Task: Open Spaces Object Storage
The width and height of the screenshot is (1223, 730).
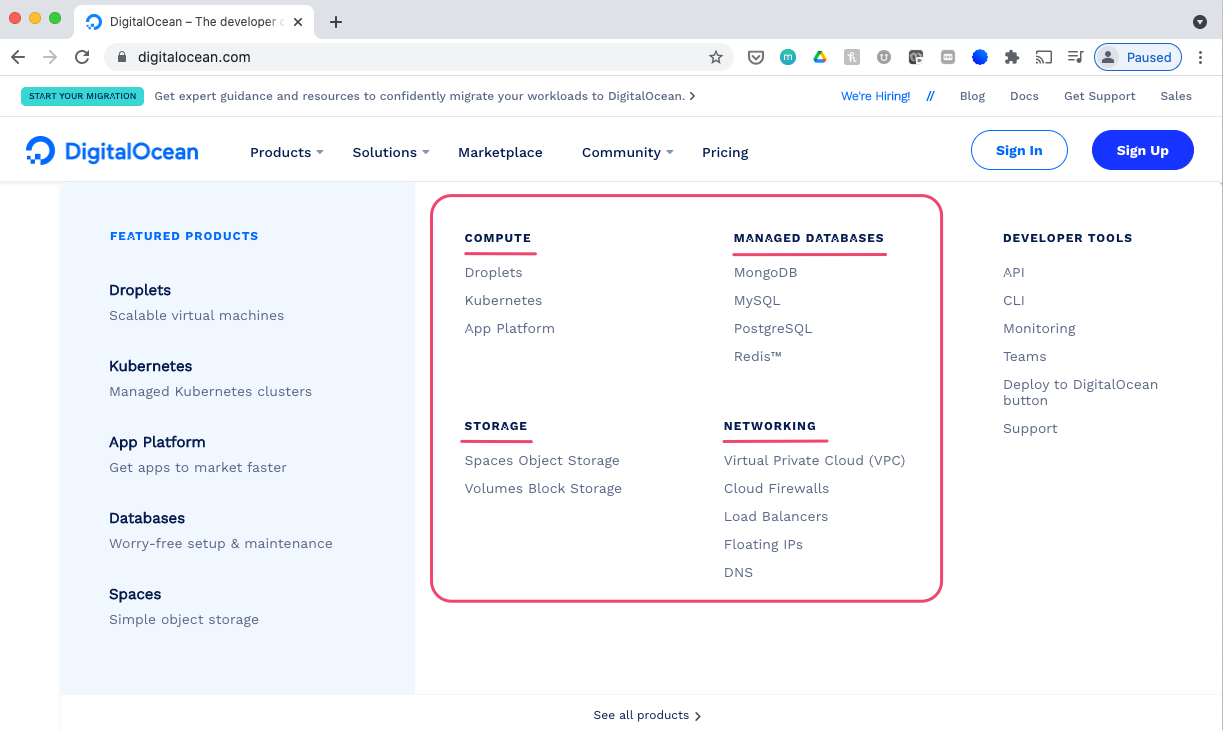Action: [x=542, y=460]
